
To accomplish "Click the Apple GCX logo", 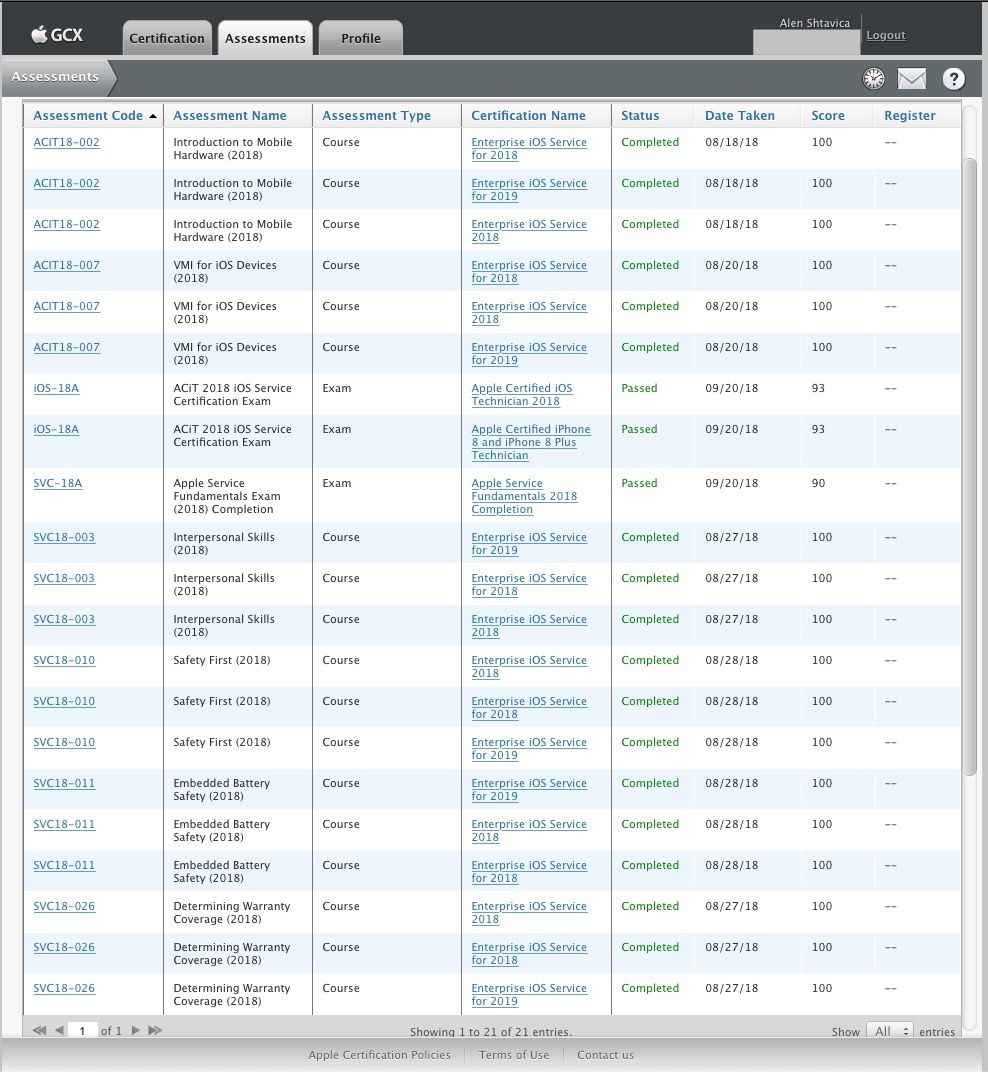I will (x=57, y=36).
